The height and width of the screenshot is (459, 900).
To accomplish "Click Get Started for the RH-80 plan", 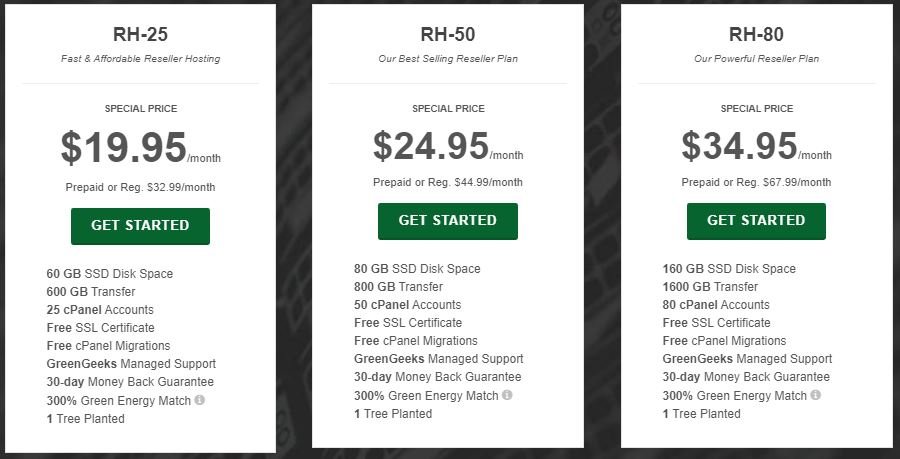I will pos(756,221).
